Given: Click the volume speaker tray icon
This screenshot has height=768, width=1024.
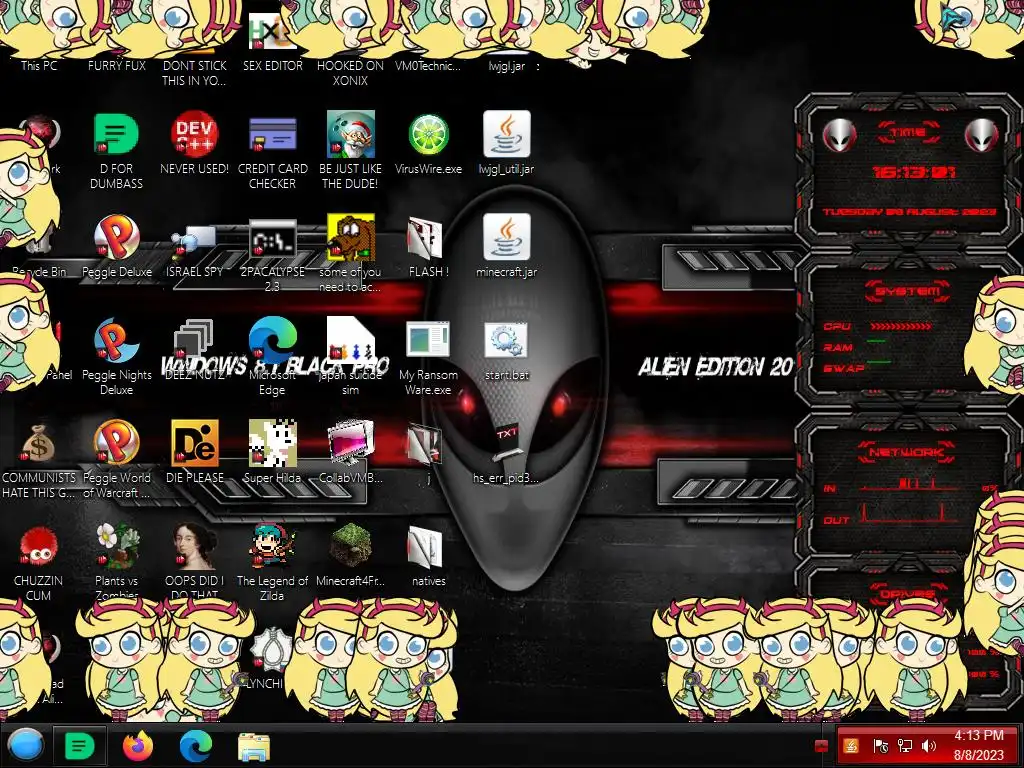Looking at the screenshot, I should coord(928,746).
